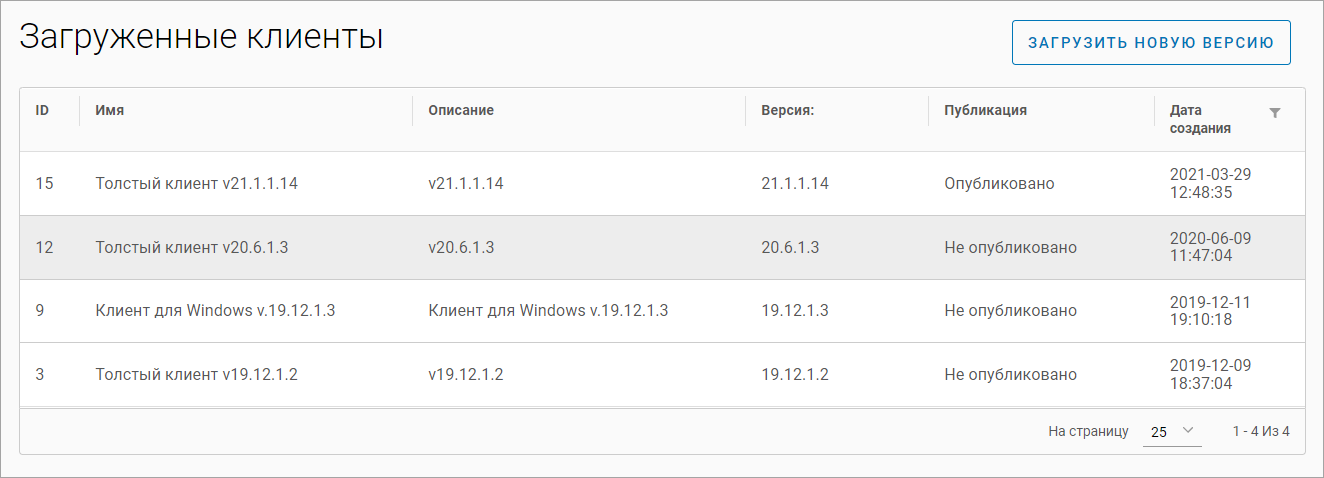The image size is (1324, 478).
Task: Sort by the ID column header
Action: click(43, 111)
